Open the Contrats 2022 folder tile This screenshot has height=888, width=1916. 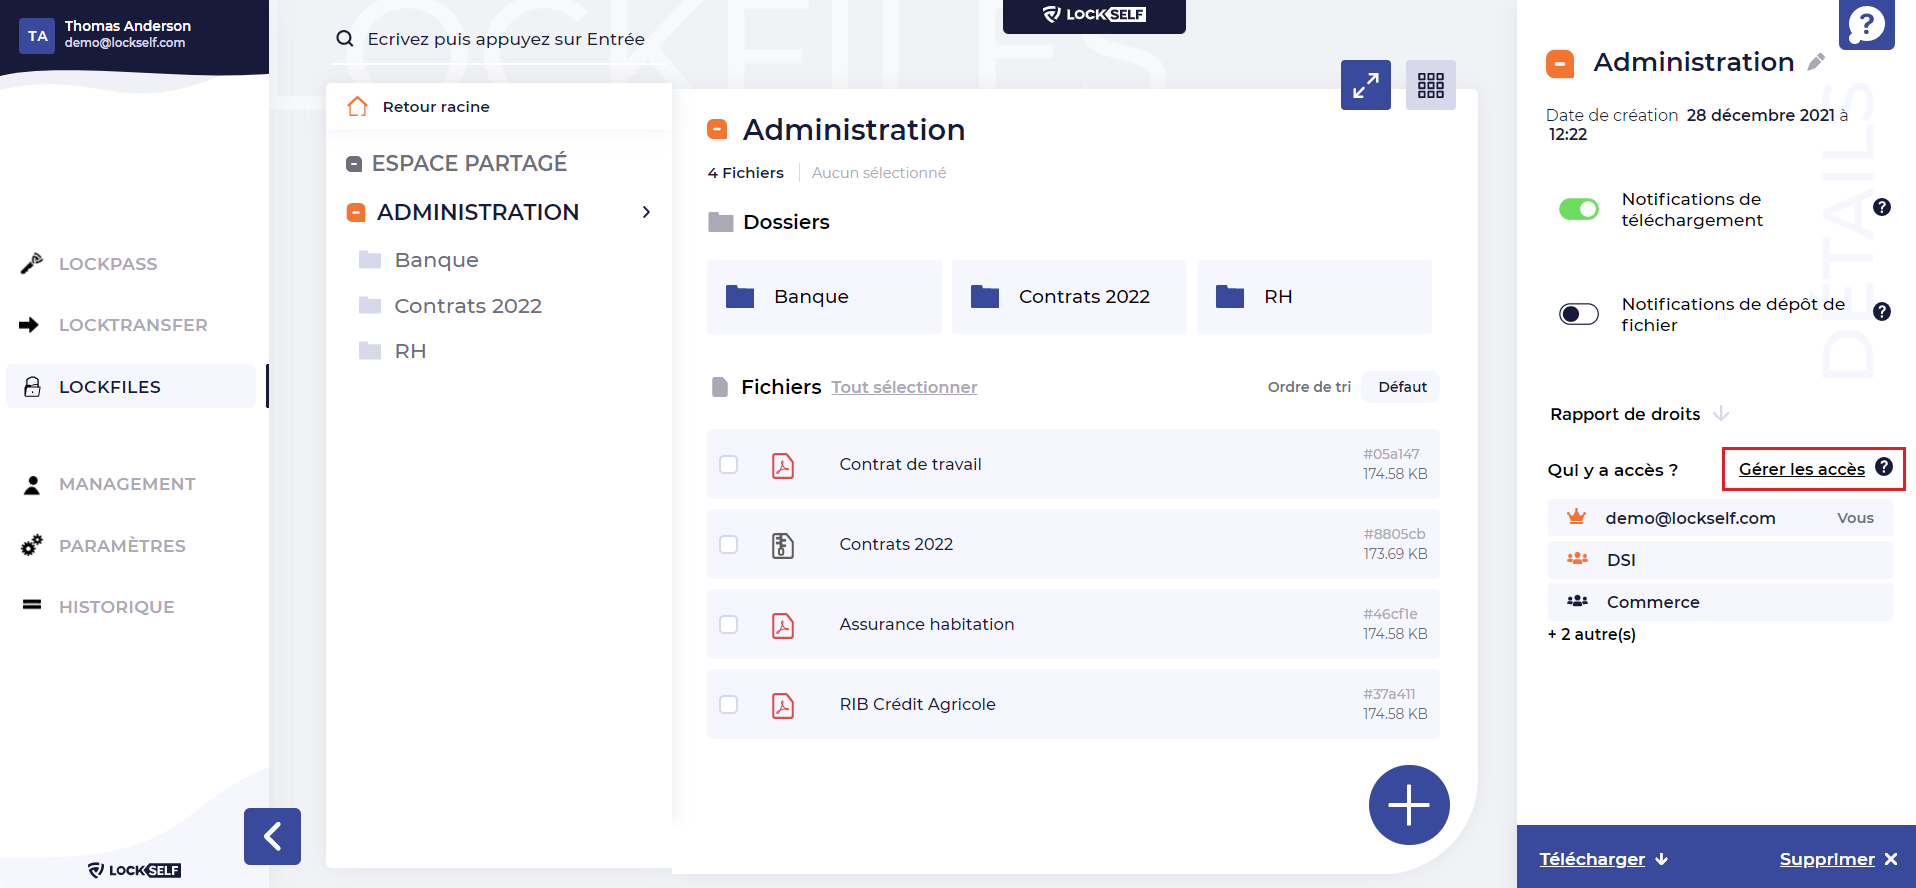1068,297
